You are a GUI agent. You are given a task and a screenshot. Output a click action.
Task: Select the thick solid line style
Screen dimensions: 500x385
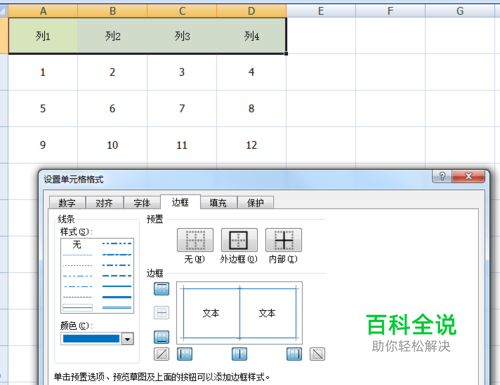pos(117,297)
